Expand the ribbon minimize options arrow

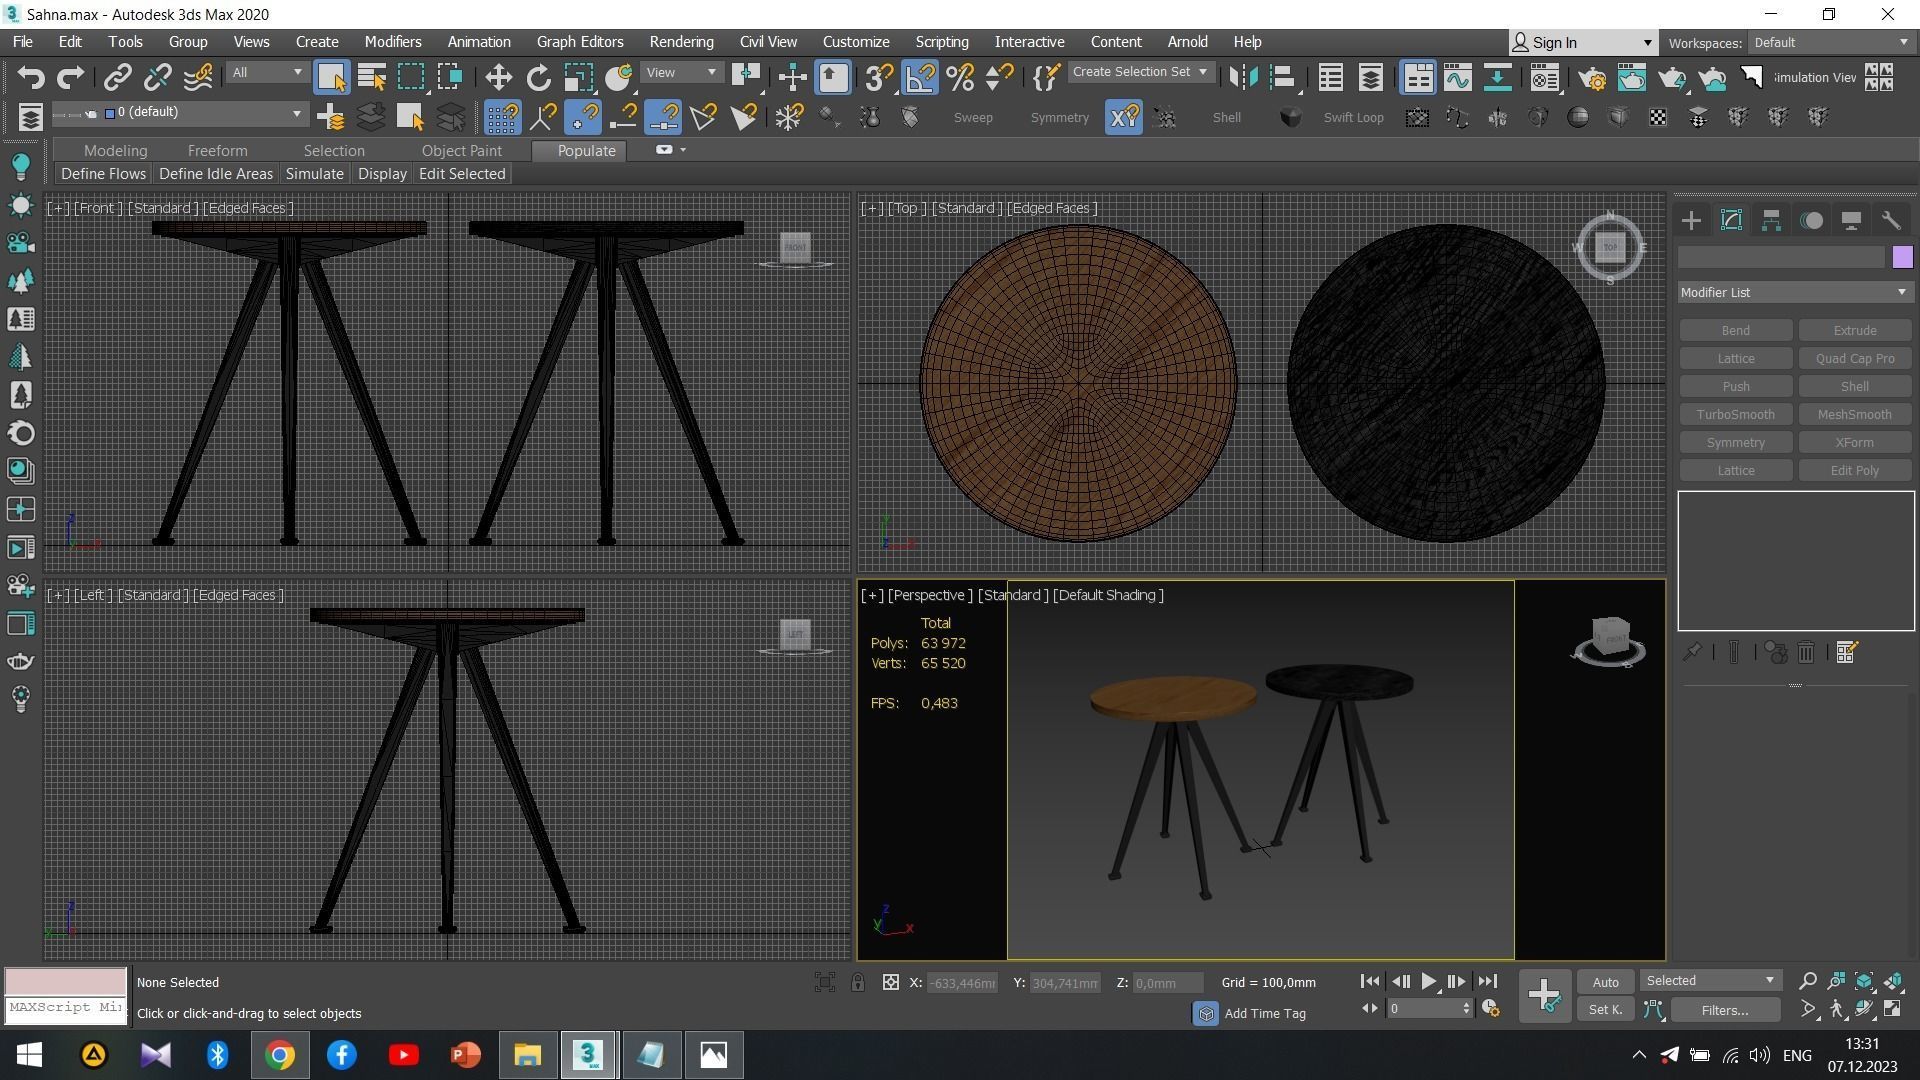click(x=683, y=150)
